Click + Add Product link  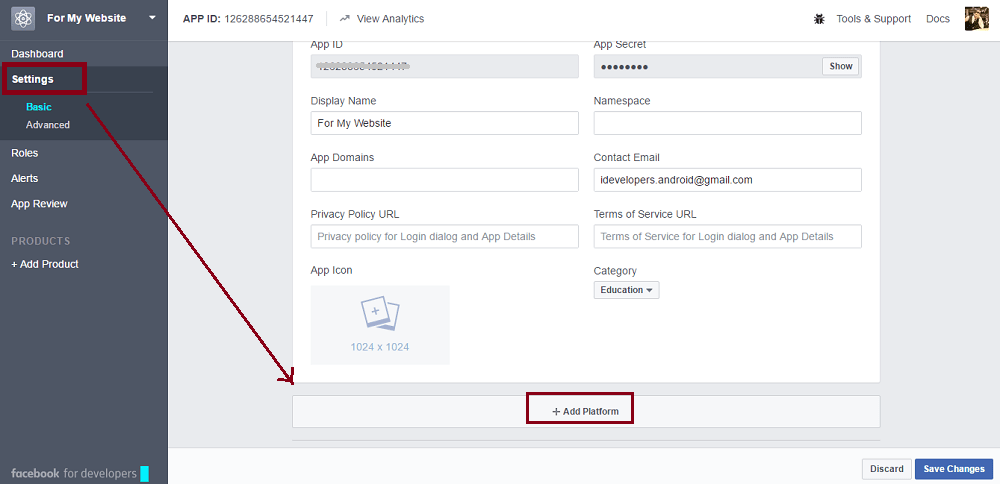[45, 264]
